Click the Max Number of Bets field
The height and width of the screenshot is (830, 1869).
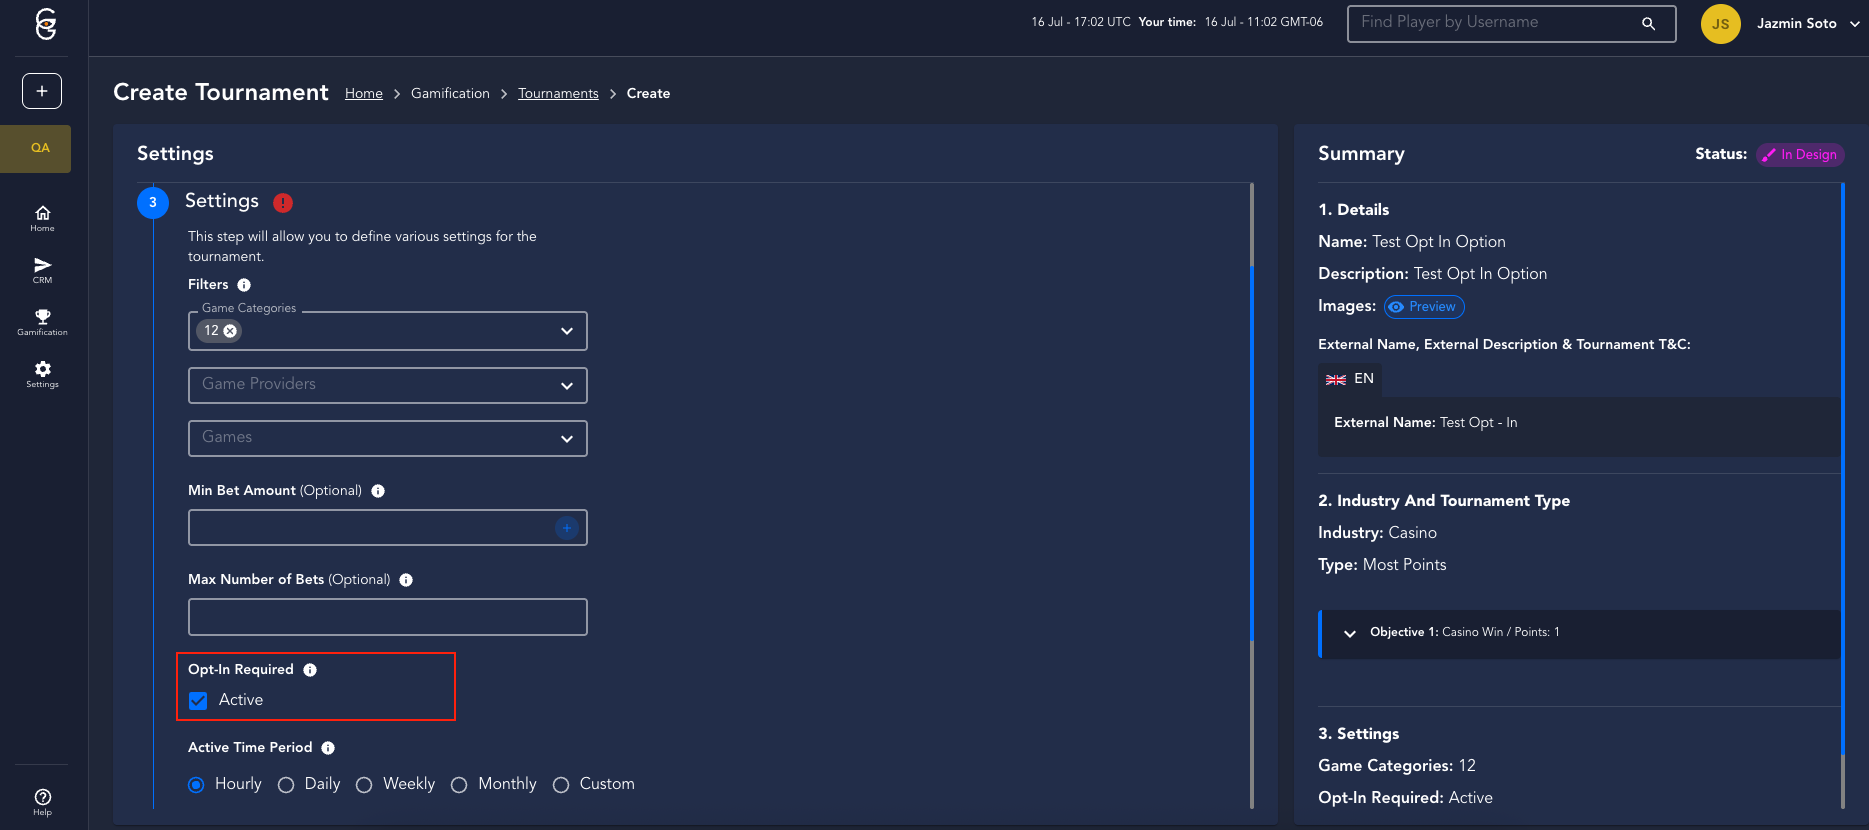click(x=387, y=617)
